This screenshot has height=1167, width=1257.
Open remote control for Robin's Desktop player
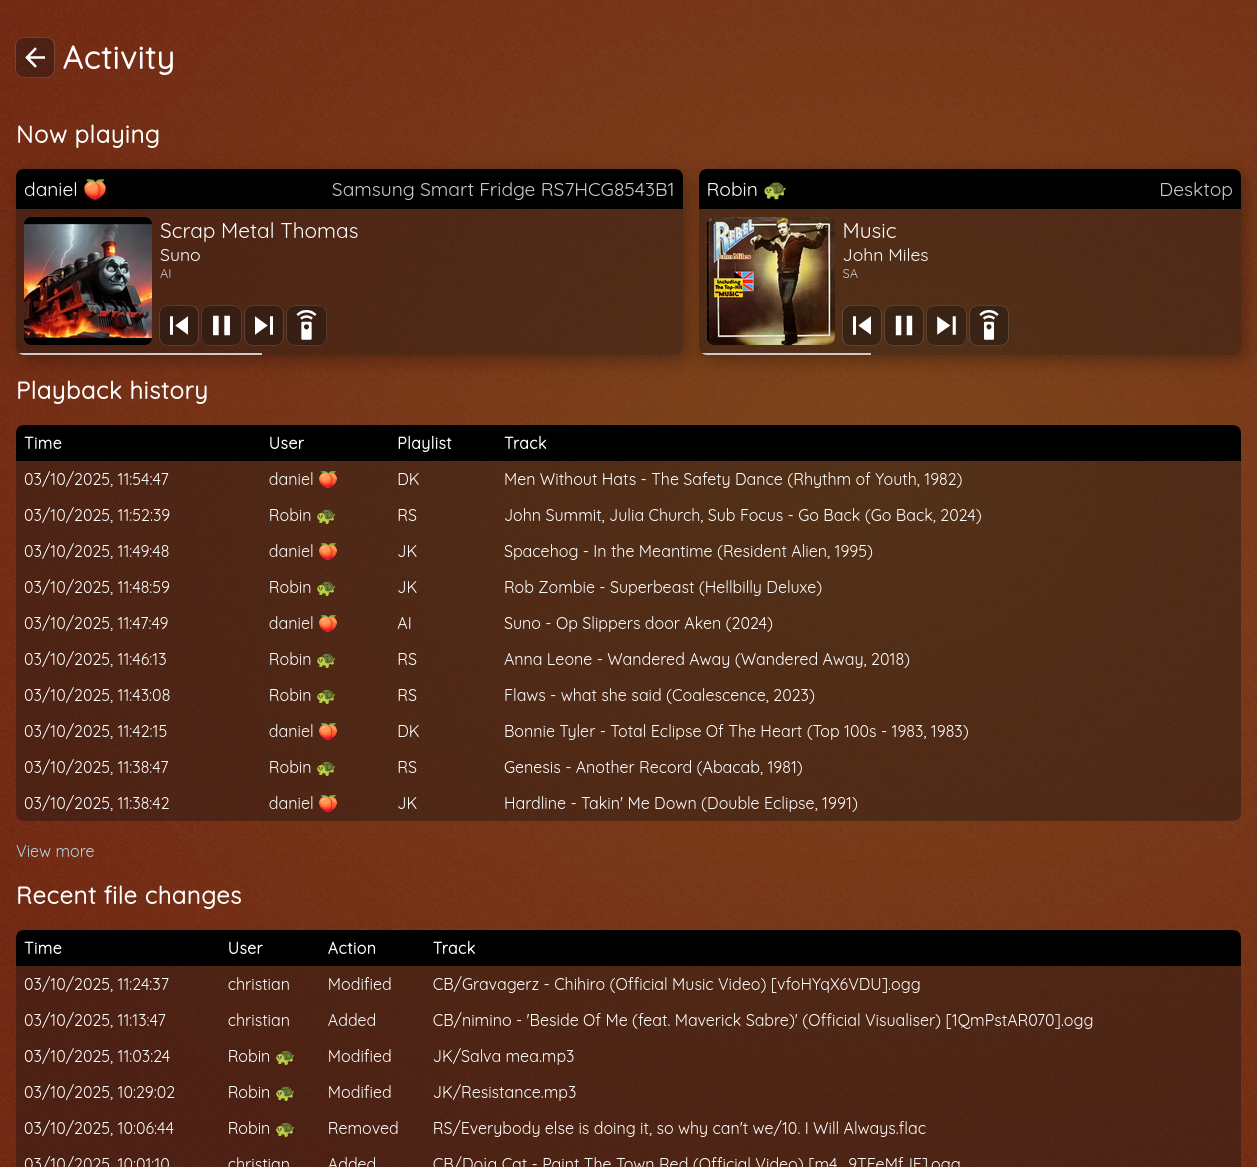pos(988,326)
